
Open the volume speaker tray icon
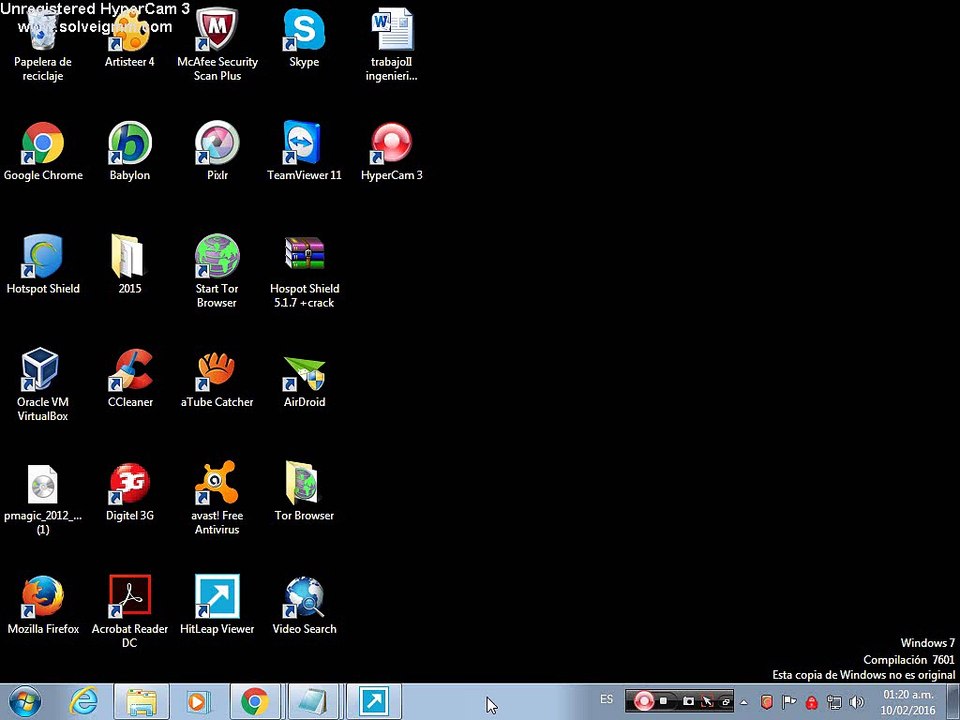tap(857, 702)
